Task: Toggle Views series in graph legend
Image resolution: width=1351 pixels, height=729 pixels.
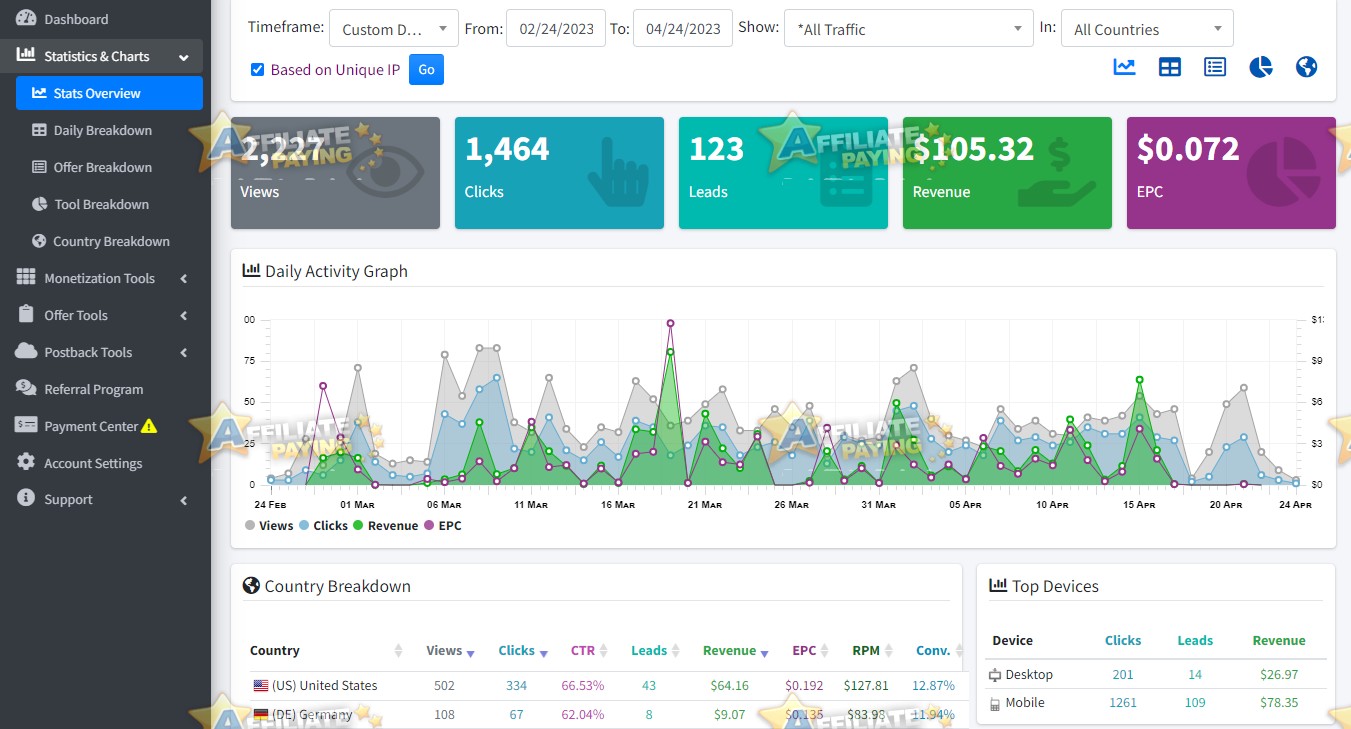Action: click(269, 525)
